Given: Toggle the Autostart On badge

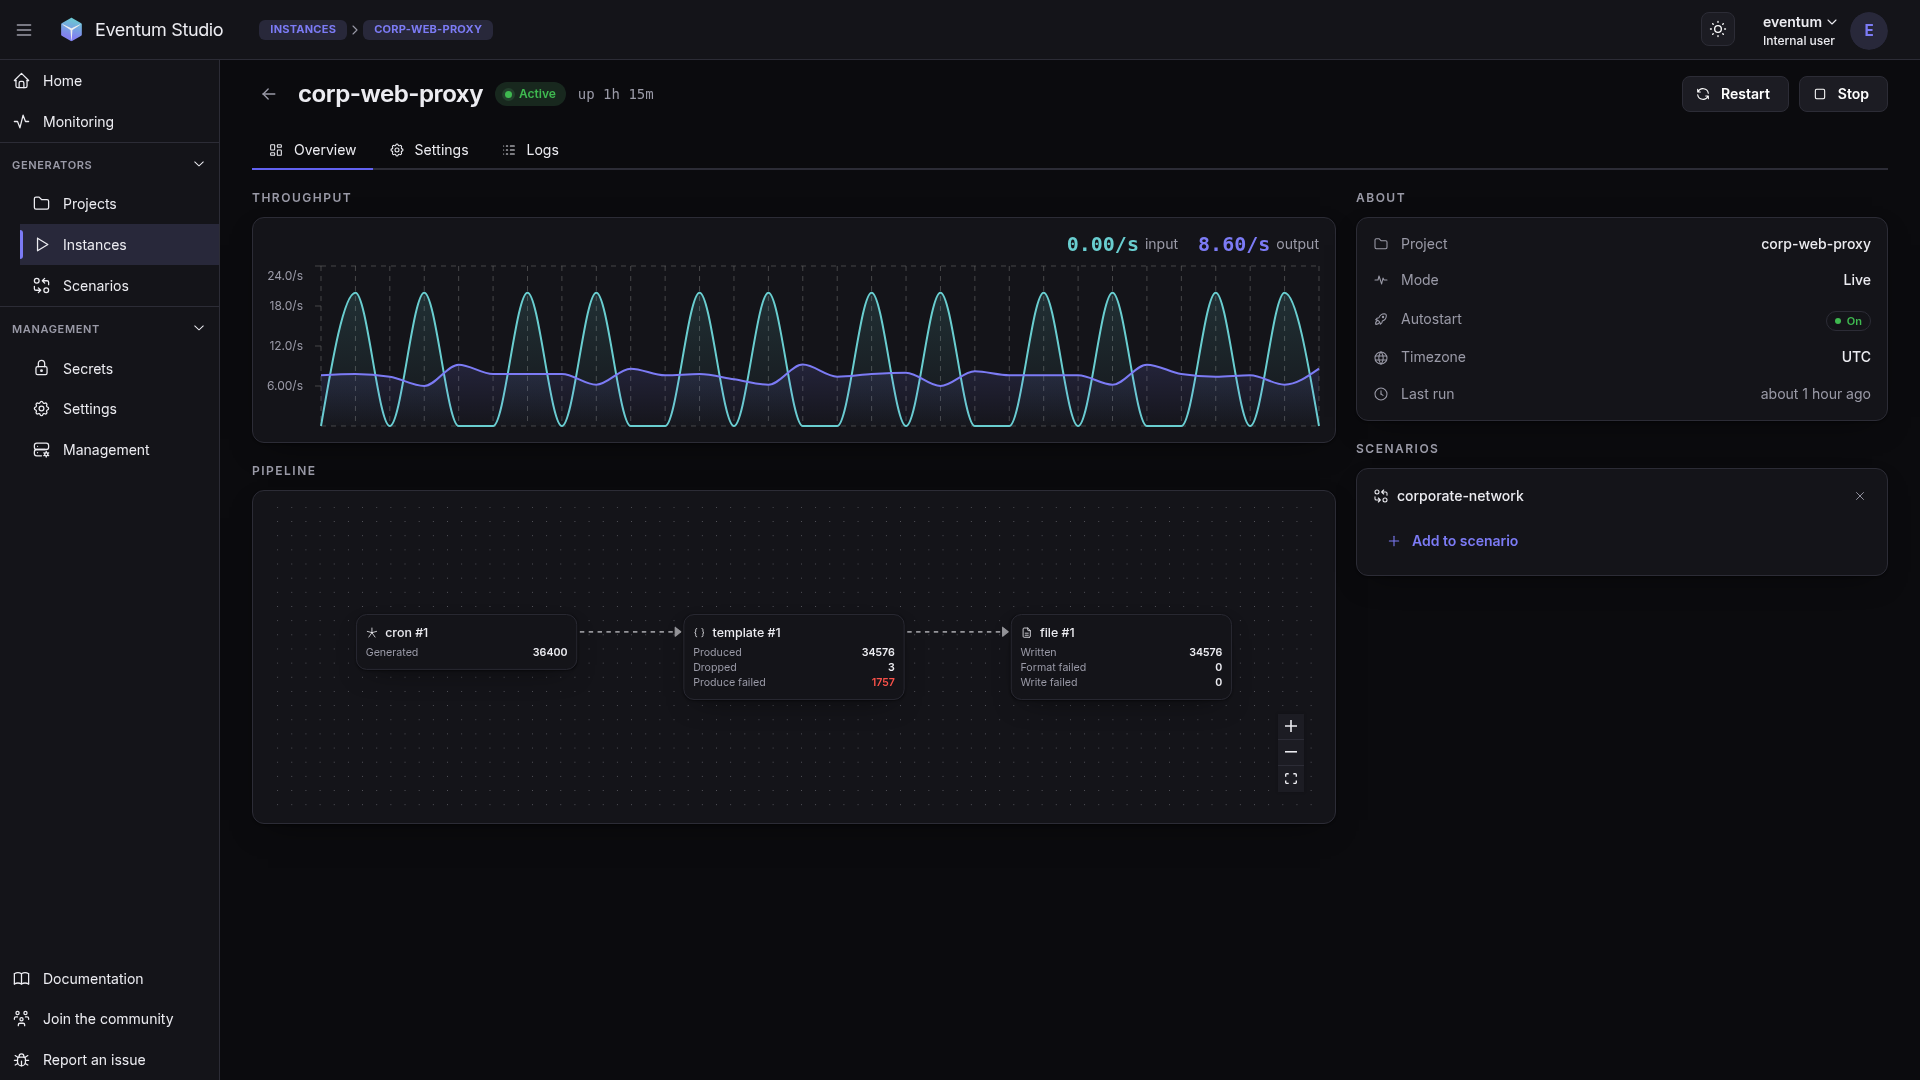Looking at the screenshot, I should click(x=1848, y=321).
